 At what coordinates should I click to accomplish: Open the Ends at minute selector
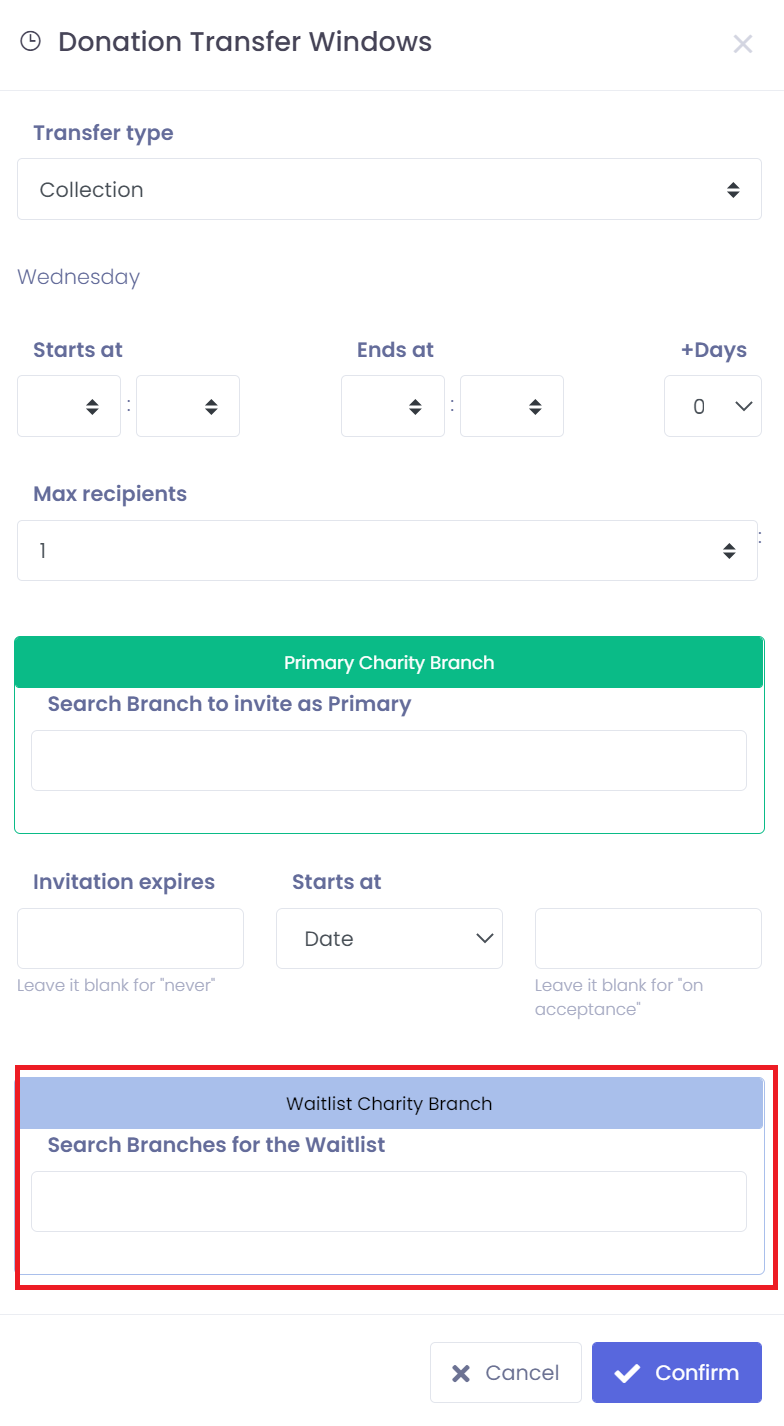point(512,406)
